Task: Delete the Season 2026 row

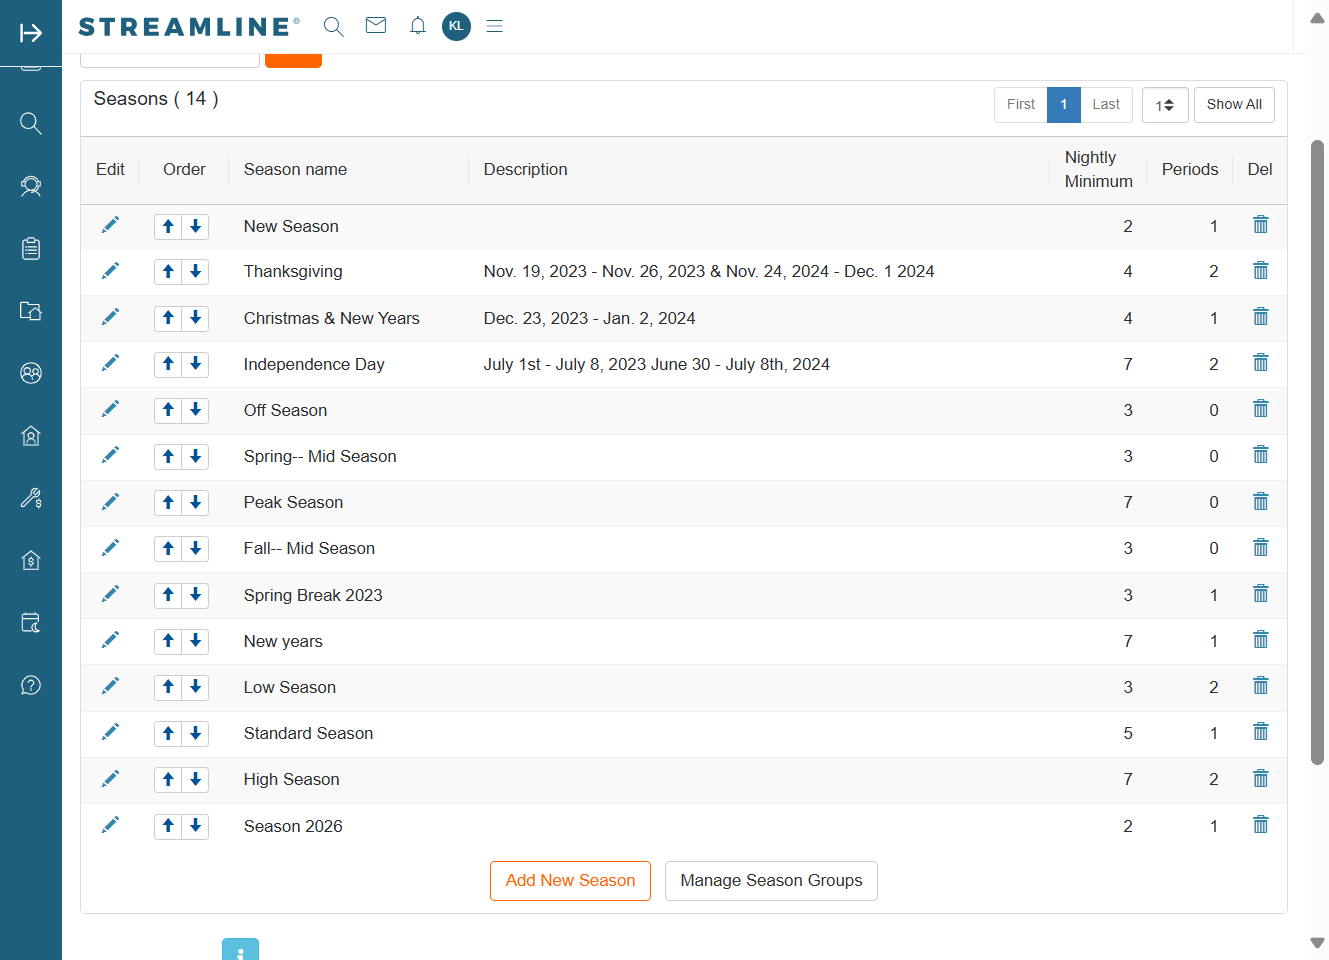Action: (1261, 825)
